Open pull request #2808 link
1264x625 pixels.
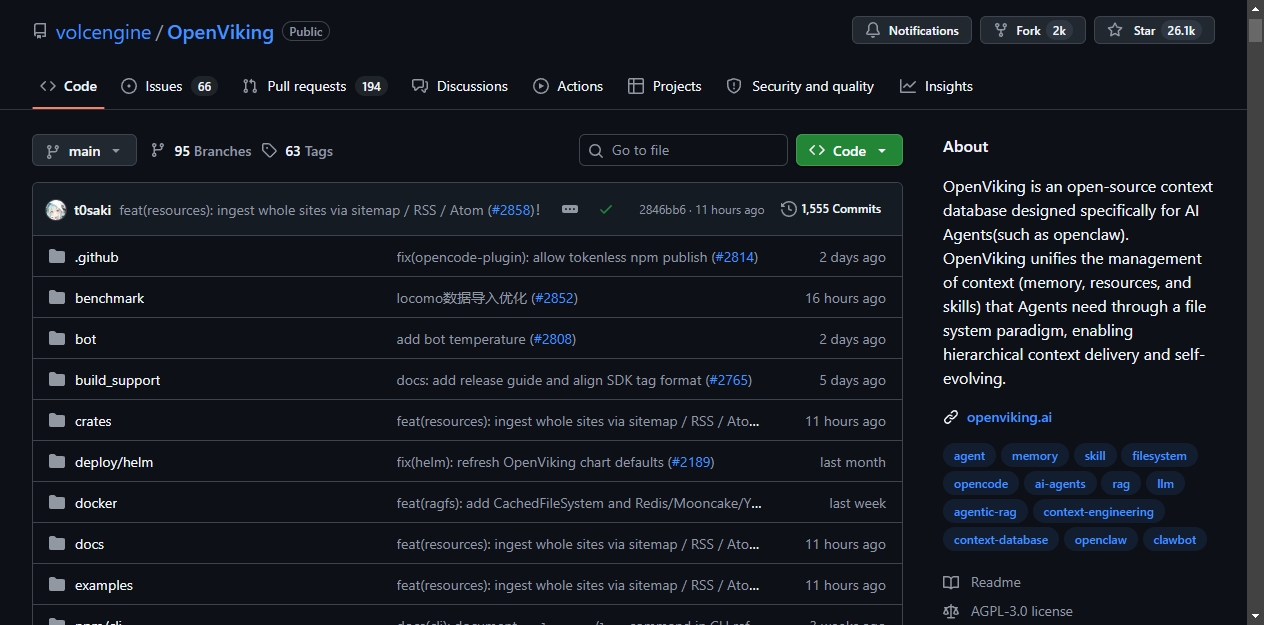(553, 339)
